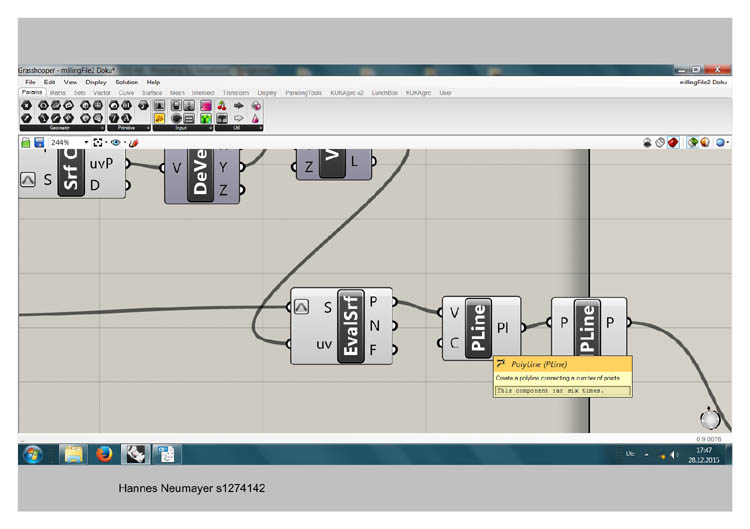
Task: Toggle green selected-only preview icon
Action: click(692, 143)
